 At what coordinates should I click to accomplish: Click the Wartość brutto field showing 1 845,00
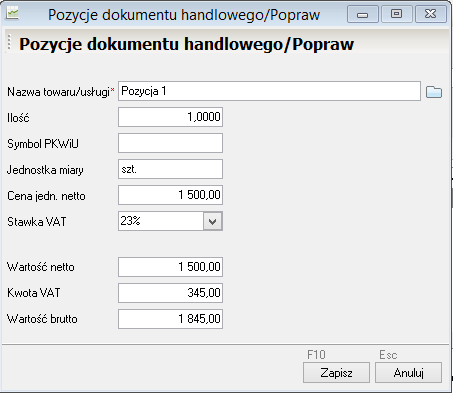(170, 319)
